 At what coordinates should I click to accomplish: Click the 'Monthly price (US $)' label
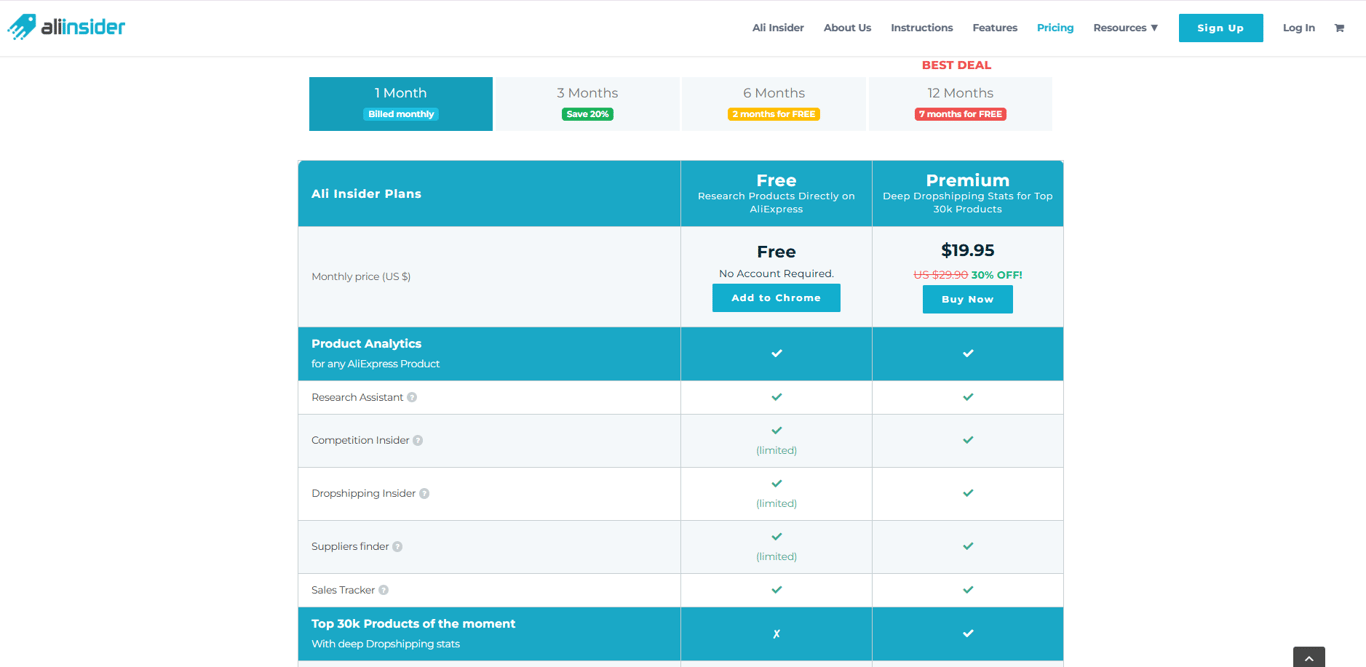[x=361, y=277]
